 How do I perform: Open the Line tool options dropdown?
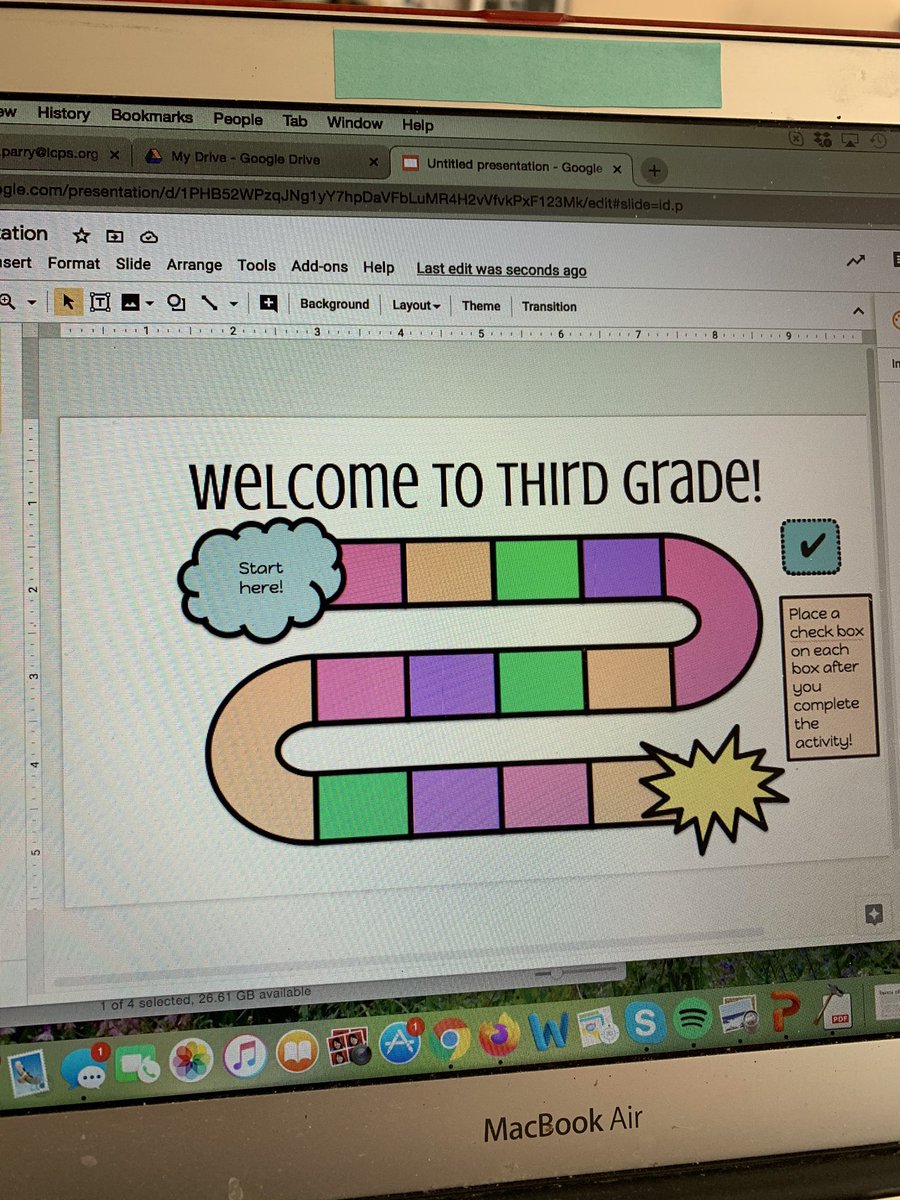tap(234, 303)
